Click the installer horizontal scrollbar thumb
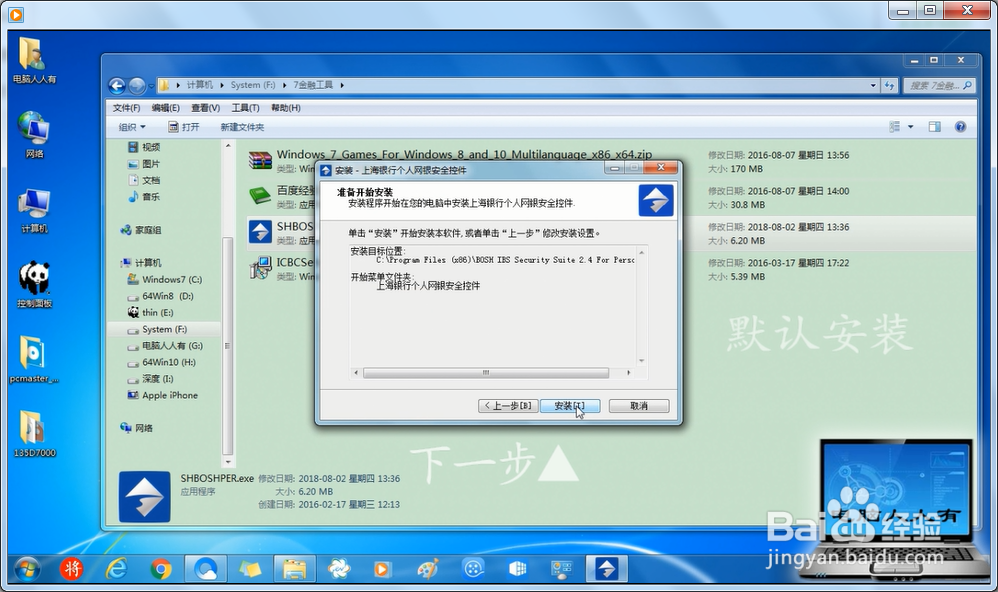The height and width of the screenshot is (592, 998). point(486,372)
